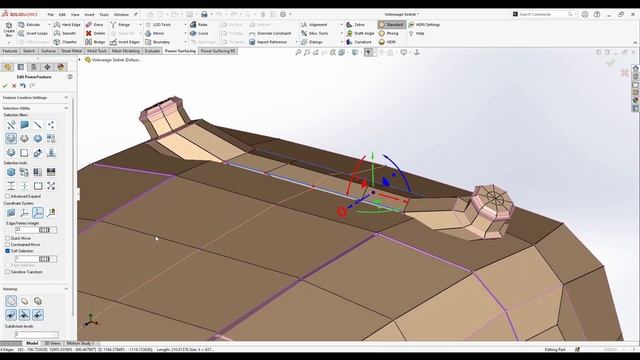Open the Merge dropdown arrow
The height and width of the screenshot is (360, 640).
[140, 25]
